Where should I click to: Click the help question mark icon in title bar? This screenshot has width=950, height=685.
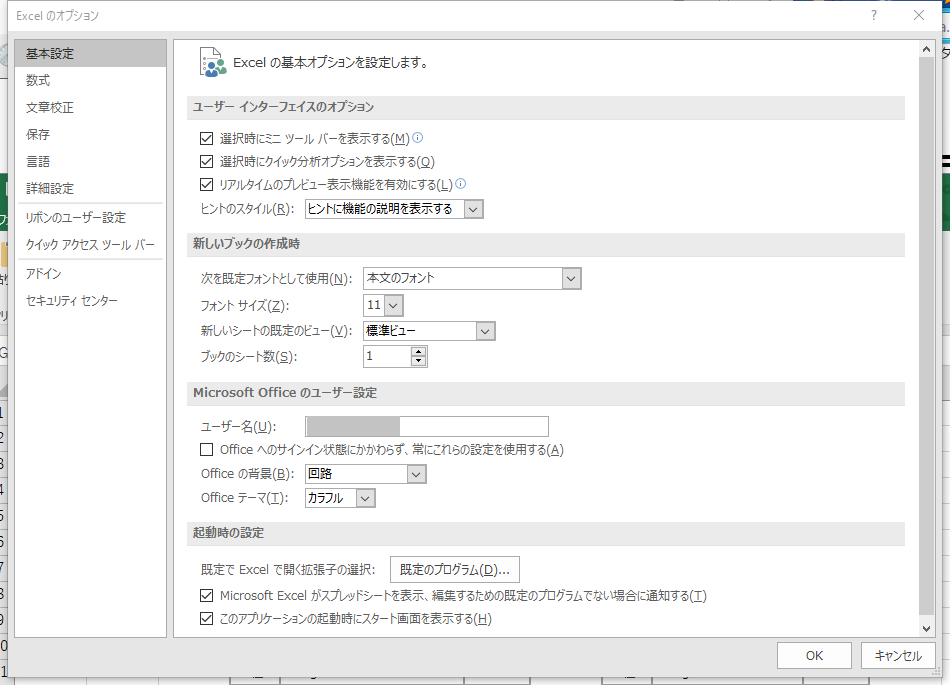(x=874, y=16)
